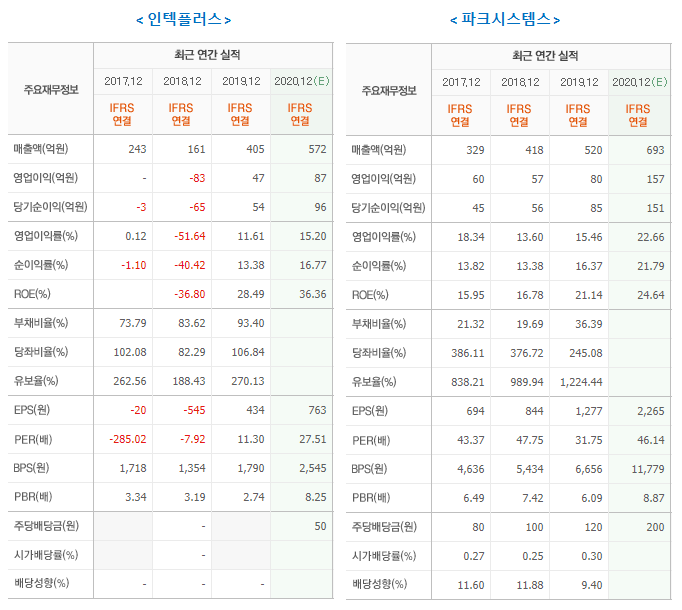The width and height of the screenshot is (682, 610).
Task: Click 인텍플러스 EPS value -545
Action: (194, 410)
